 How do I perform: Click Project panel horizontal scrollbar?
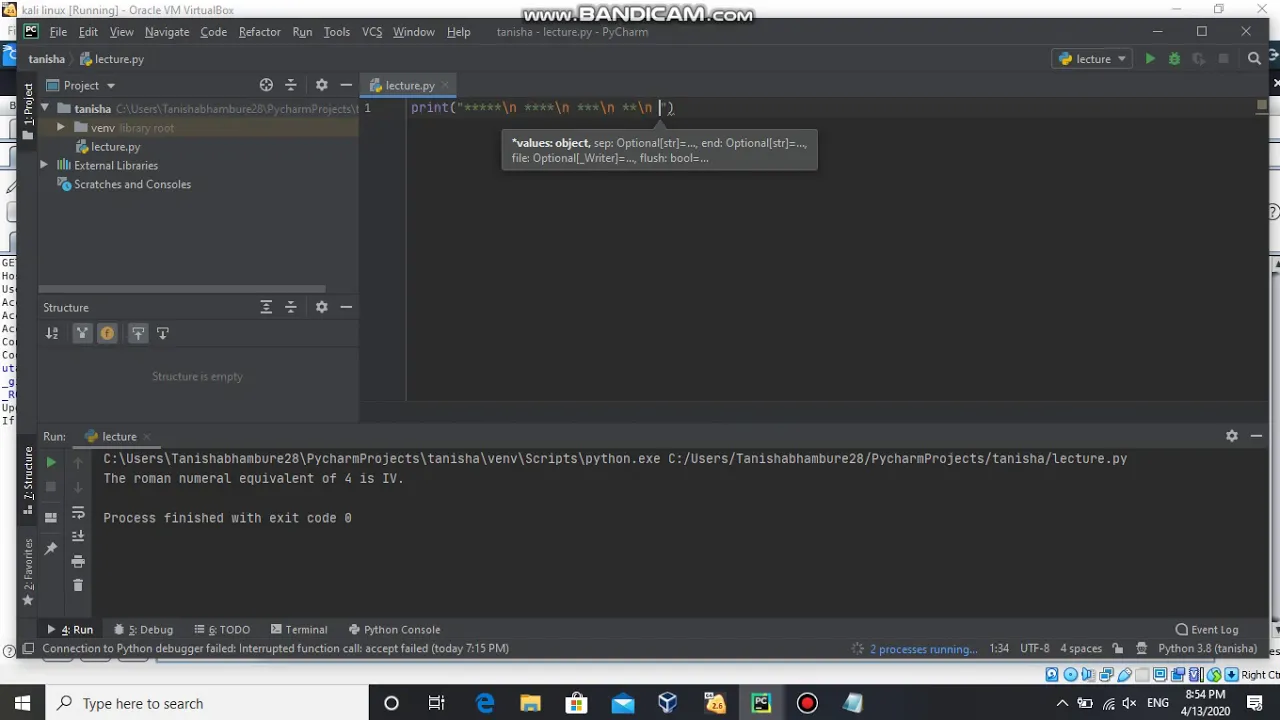click(x=181, y=288)
